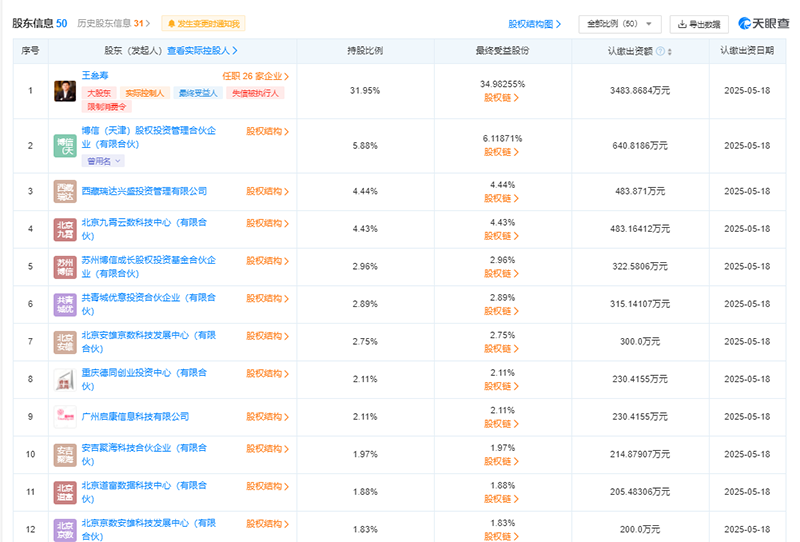The image size is (800, 542).
Task: Open 股权链 under 1.97% for 安吉聚海
Action: click(502, 462)
